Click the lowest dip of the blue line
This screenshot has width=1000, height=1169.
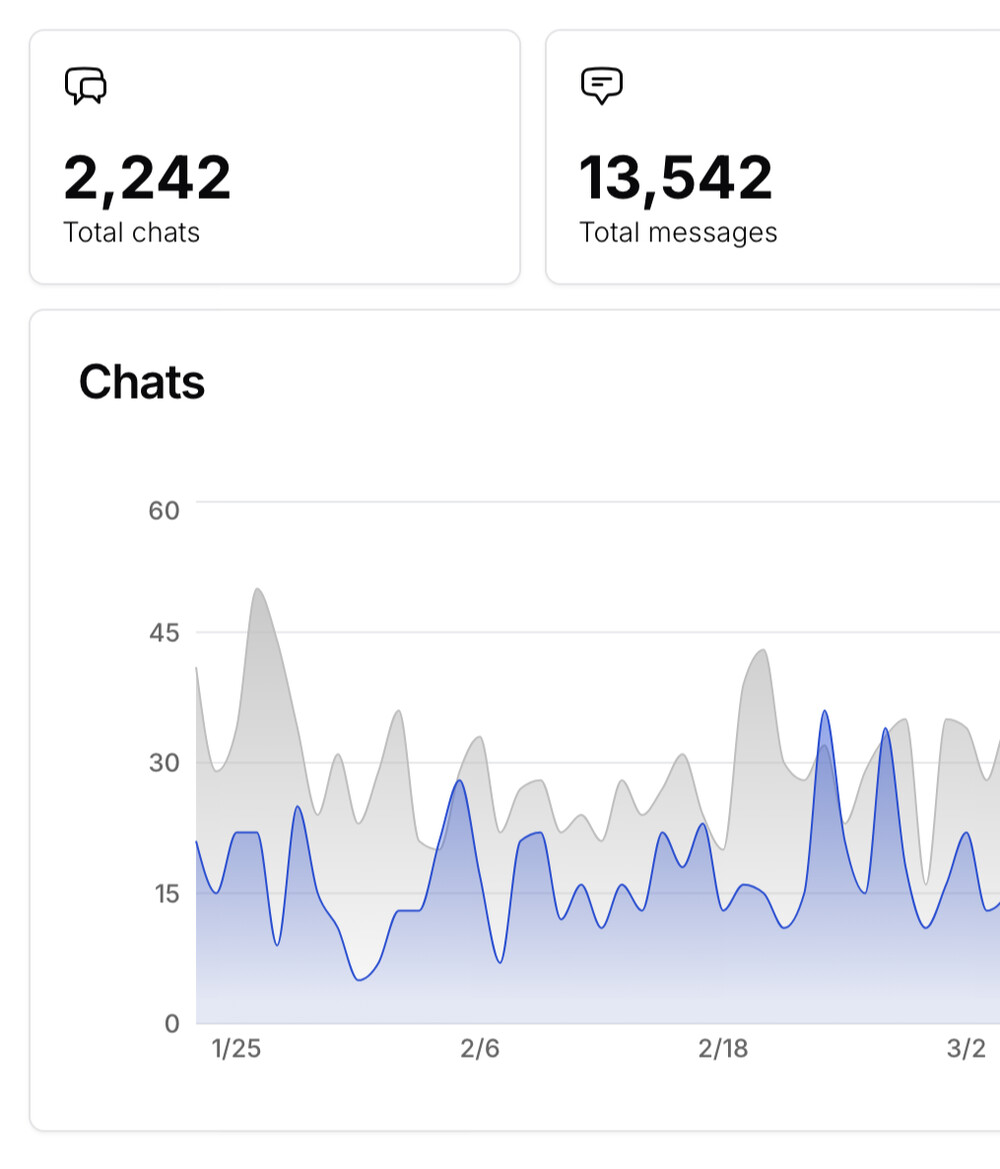pos(360,980)
